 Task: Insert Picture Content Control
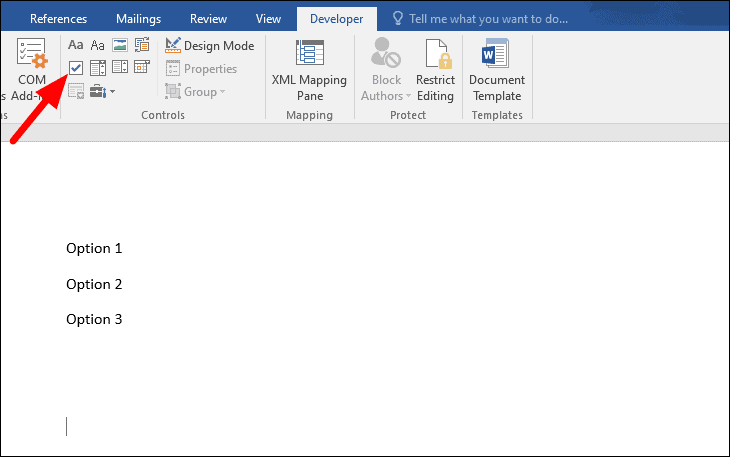[x=120, y=45]
